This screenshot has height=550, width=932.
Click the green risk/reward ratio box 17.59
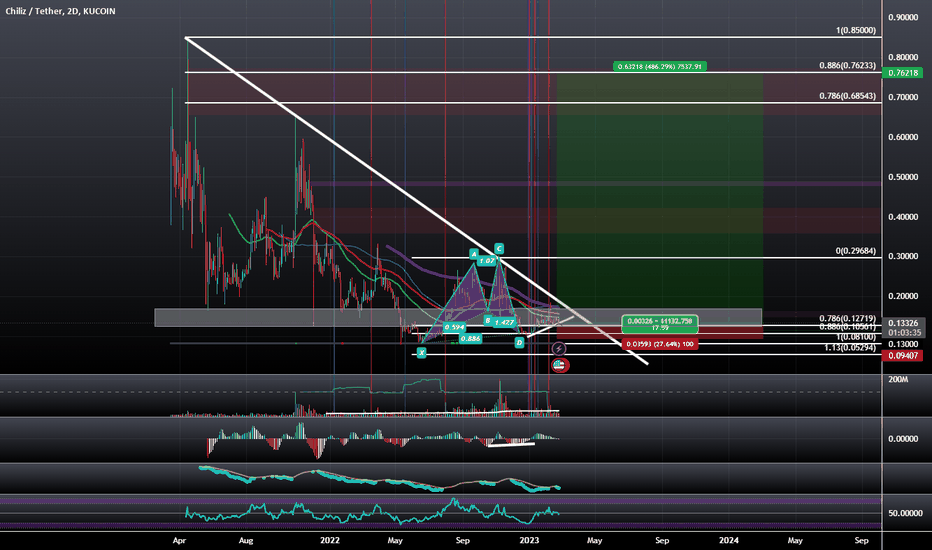coord(660,324)
